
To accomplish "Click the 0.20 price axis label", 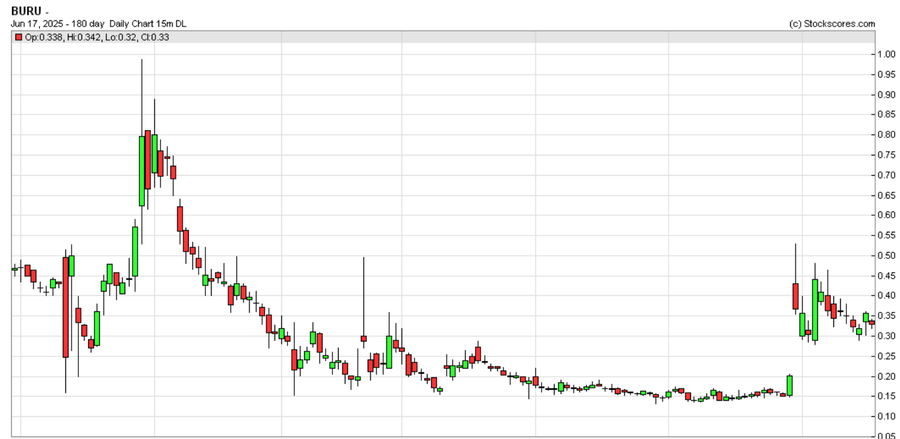I will [x=886, y=376].
